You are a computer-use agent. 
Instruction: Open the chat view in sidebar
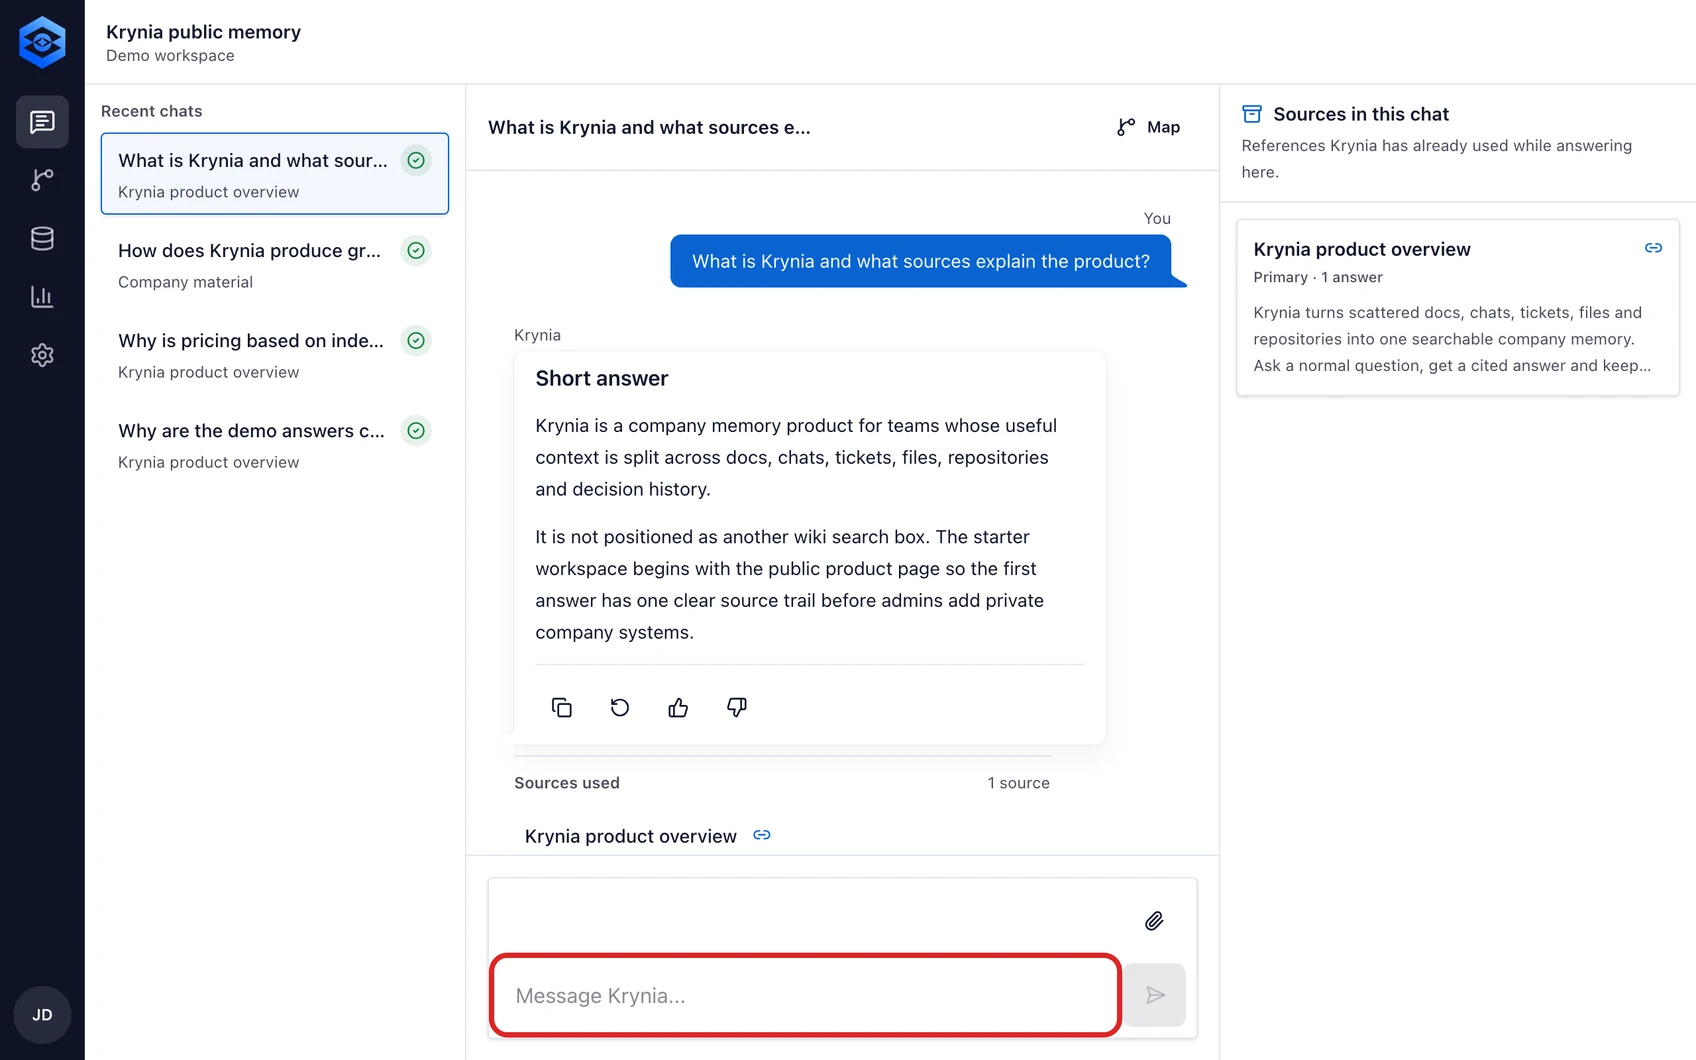coord(42,122)
